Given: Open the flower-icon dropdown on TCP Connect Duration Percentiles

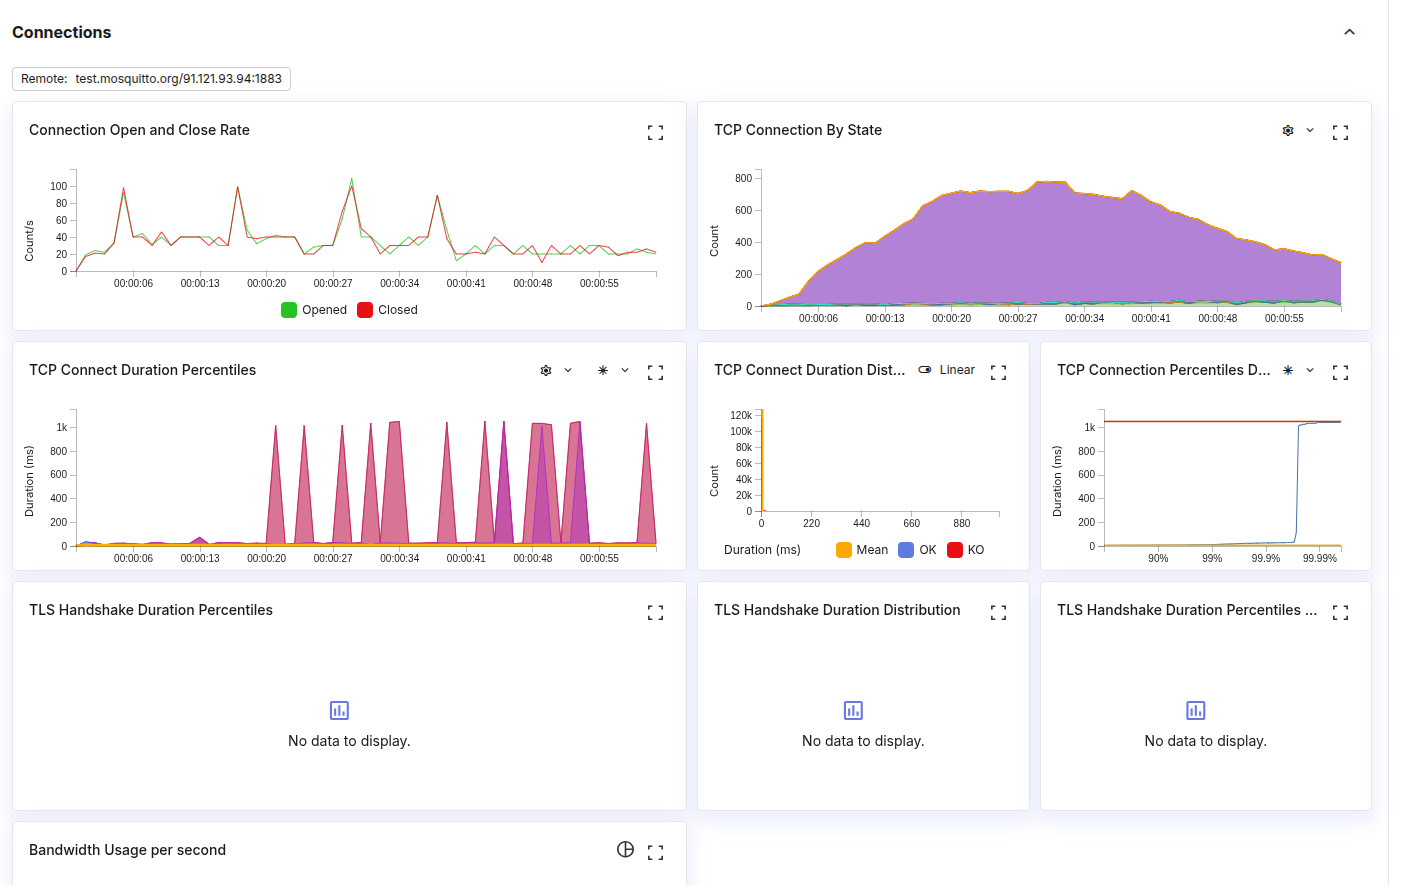Looking at the screenshot, I should pos(556,370).
